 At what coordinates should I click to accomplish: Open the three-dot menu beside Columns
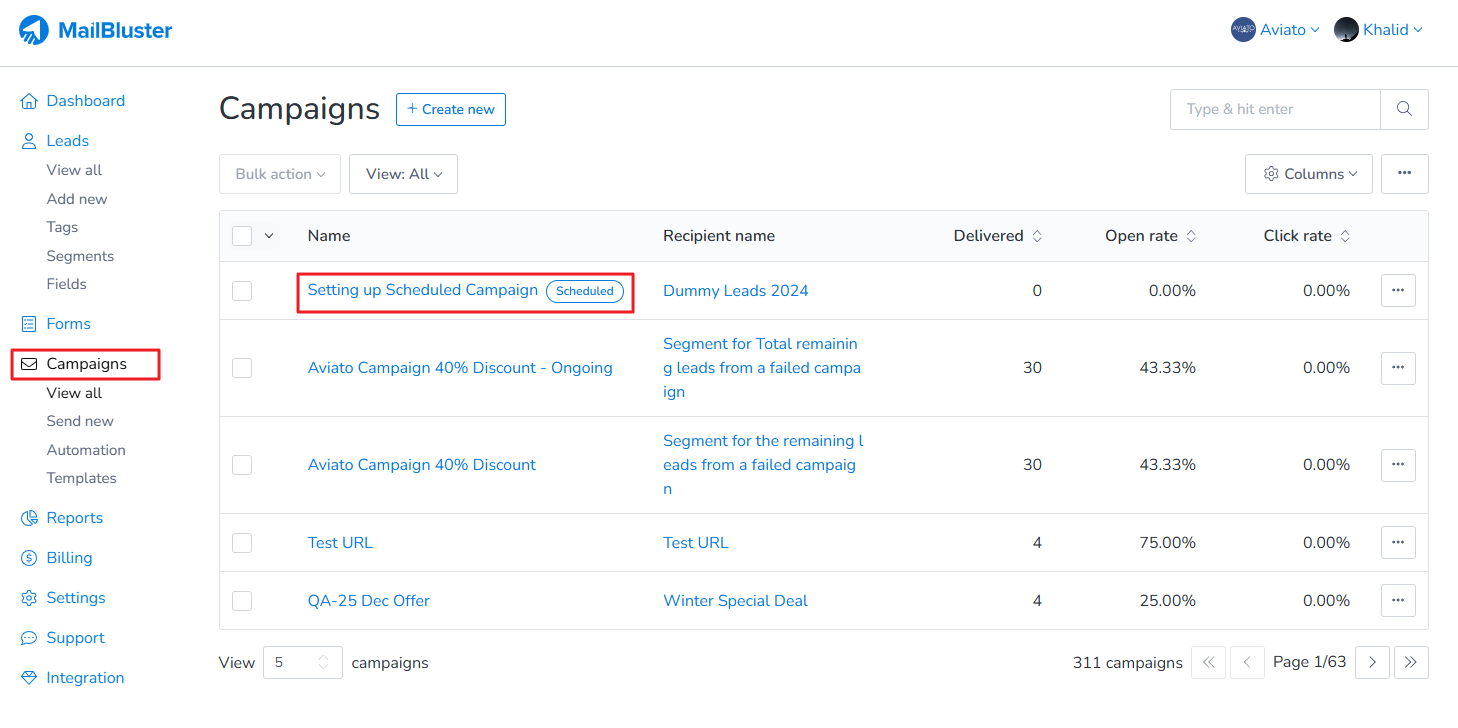click(1404, 174)
